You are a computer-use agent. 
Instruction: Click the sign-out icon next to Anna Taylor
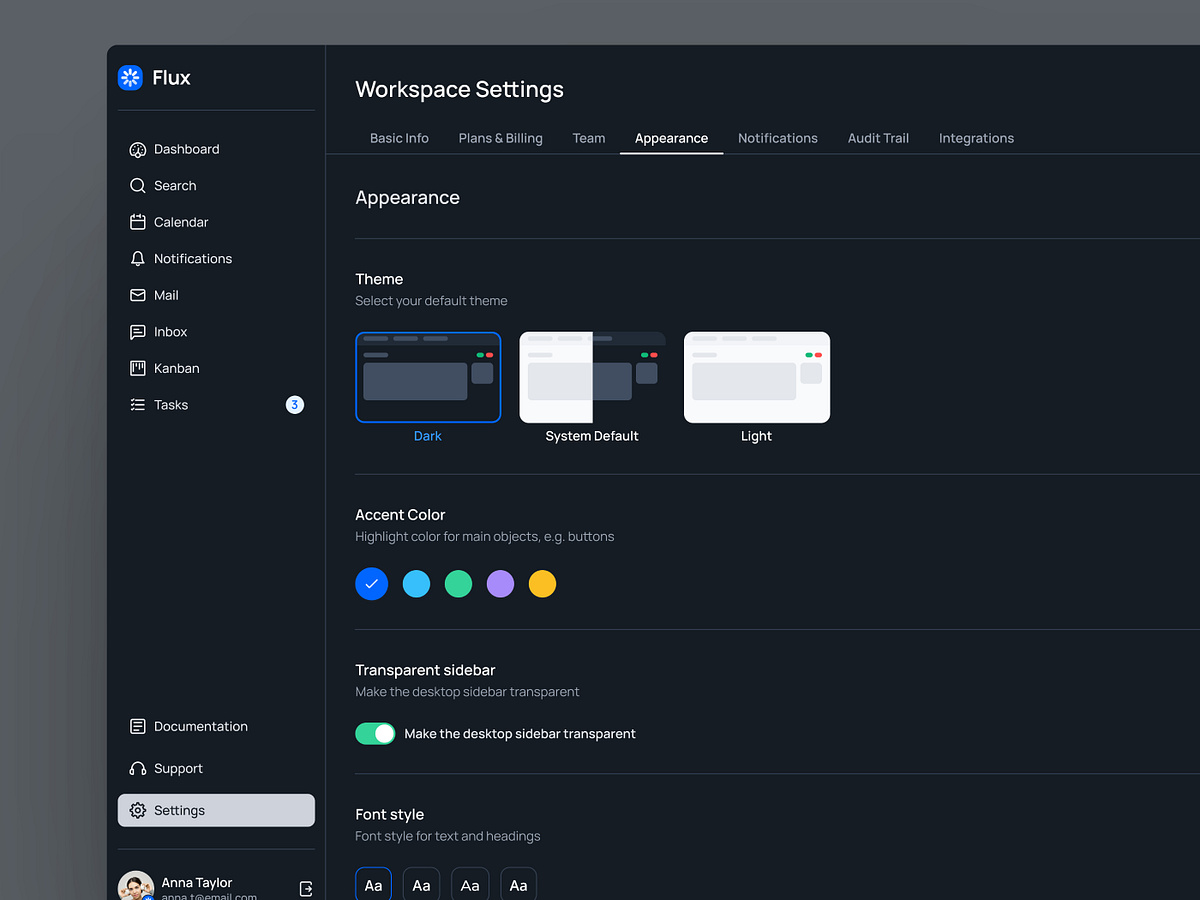[305, 888]
